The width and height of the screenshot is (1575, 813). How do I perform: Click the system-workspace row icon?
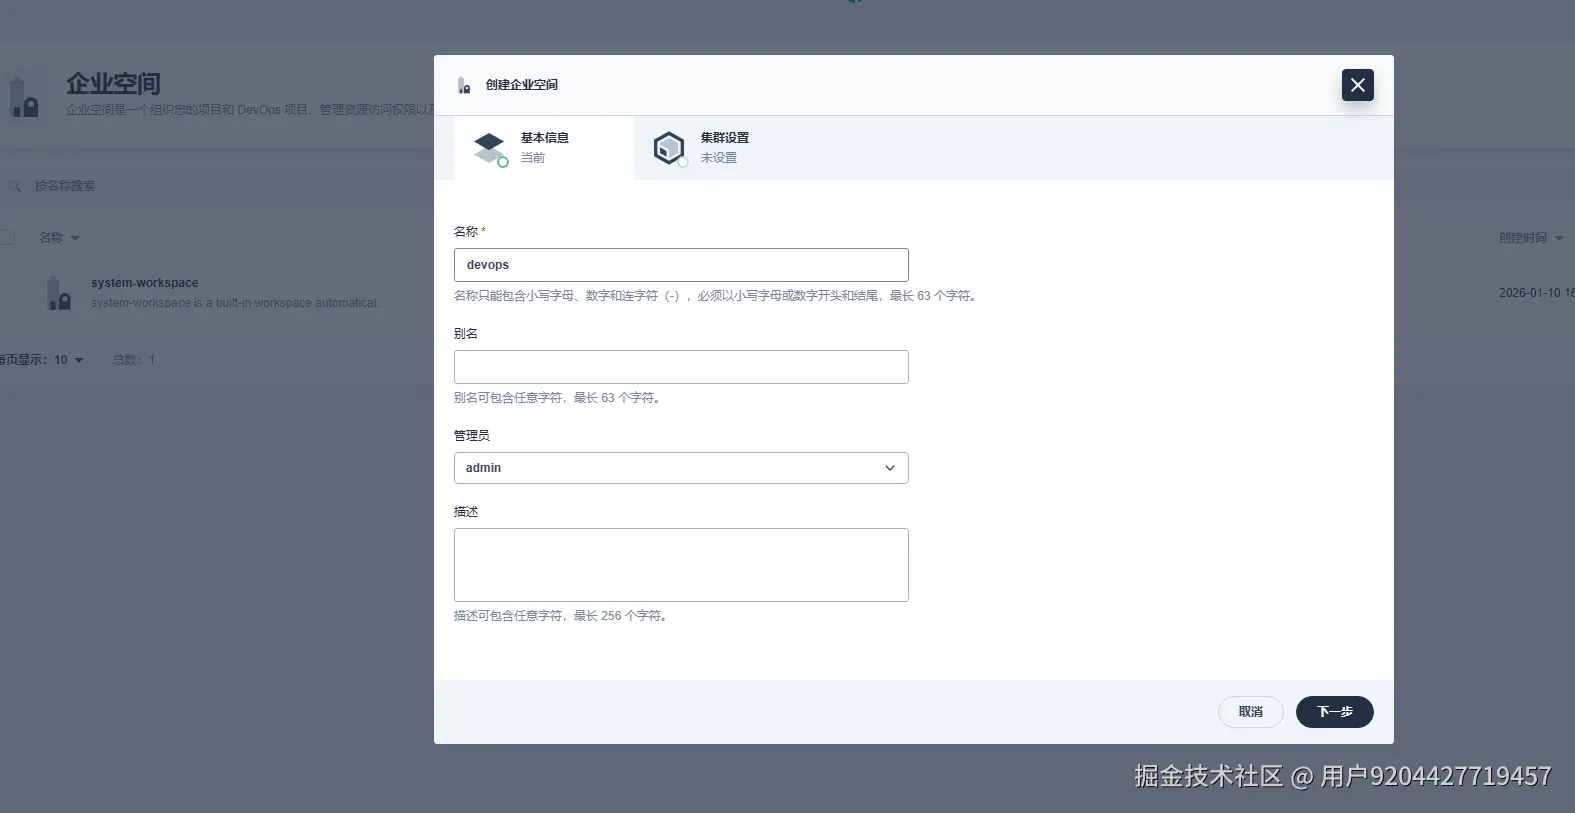coord(59,293)
